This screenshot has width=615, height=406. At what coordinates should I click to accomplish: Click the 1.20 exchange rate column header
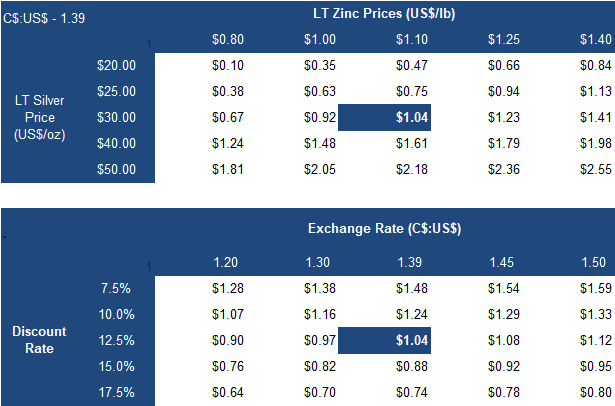point(228,262)
